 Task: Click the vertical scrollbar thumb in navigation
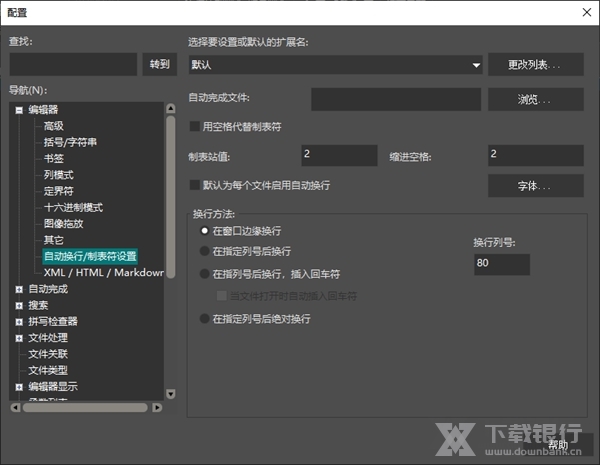[171, 197]
